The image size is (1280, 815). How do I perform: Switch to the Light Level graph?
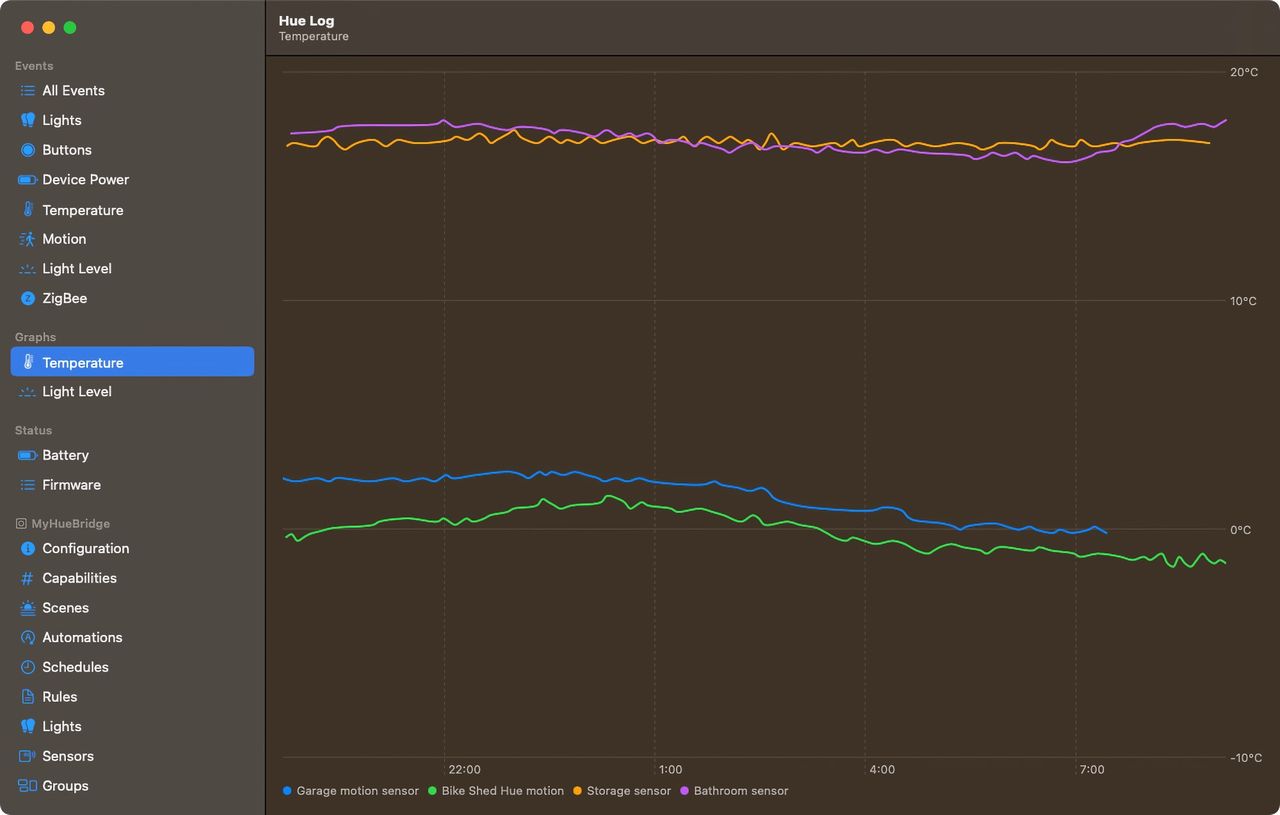tap(77, 392)
